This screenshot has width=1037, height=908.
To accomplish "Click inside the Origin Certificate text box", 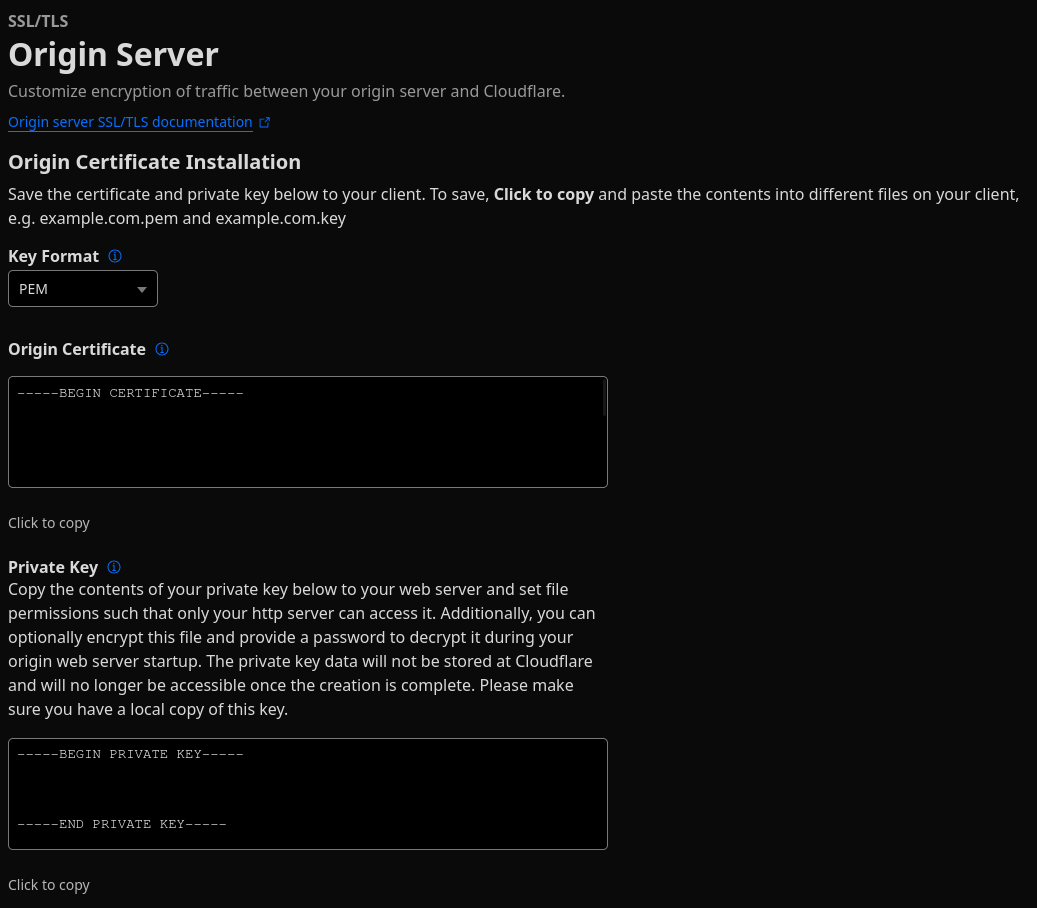I will [x=307, y=440].
